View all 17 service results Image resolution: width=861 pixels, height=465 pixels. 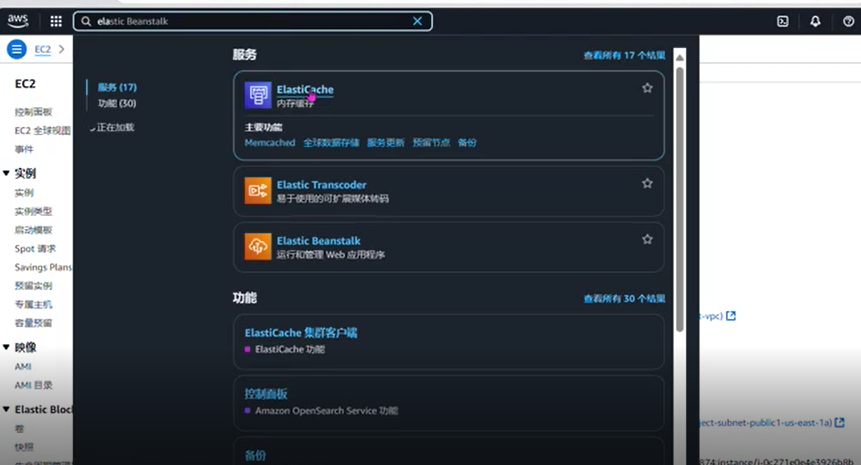pyautogui.click(x=624, y=55)
